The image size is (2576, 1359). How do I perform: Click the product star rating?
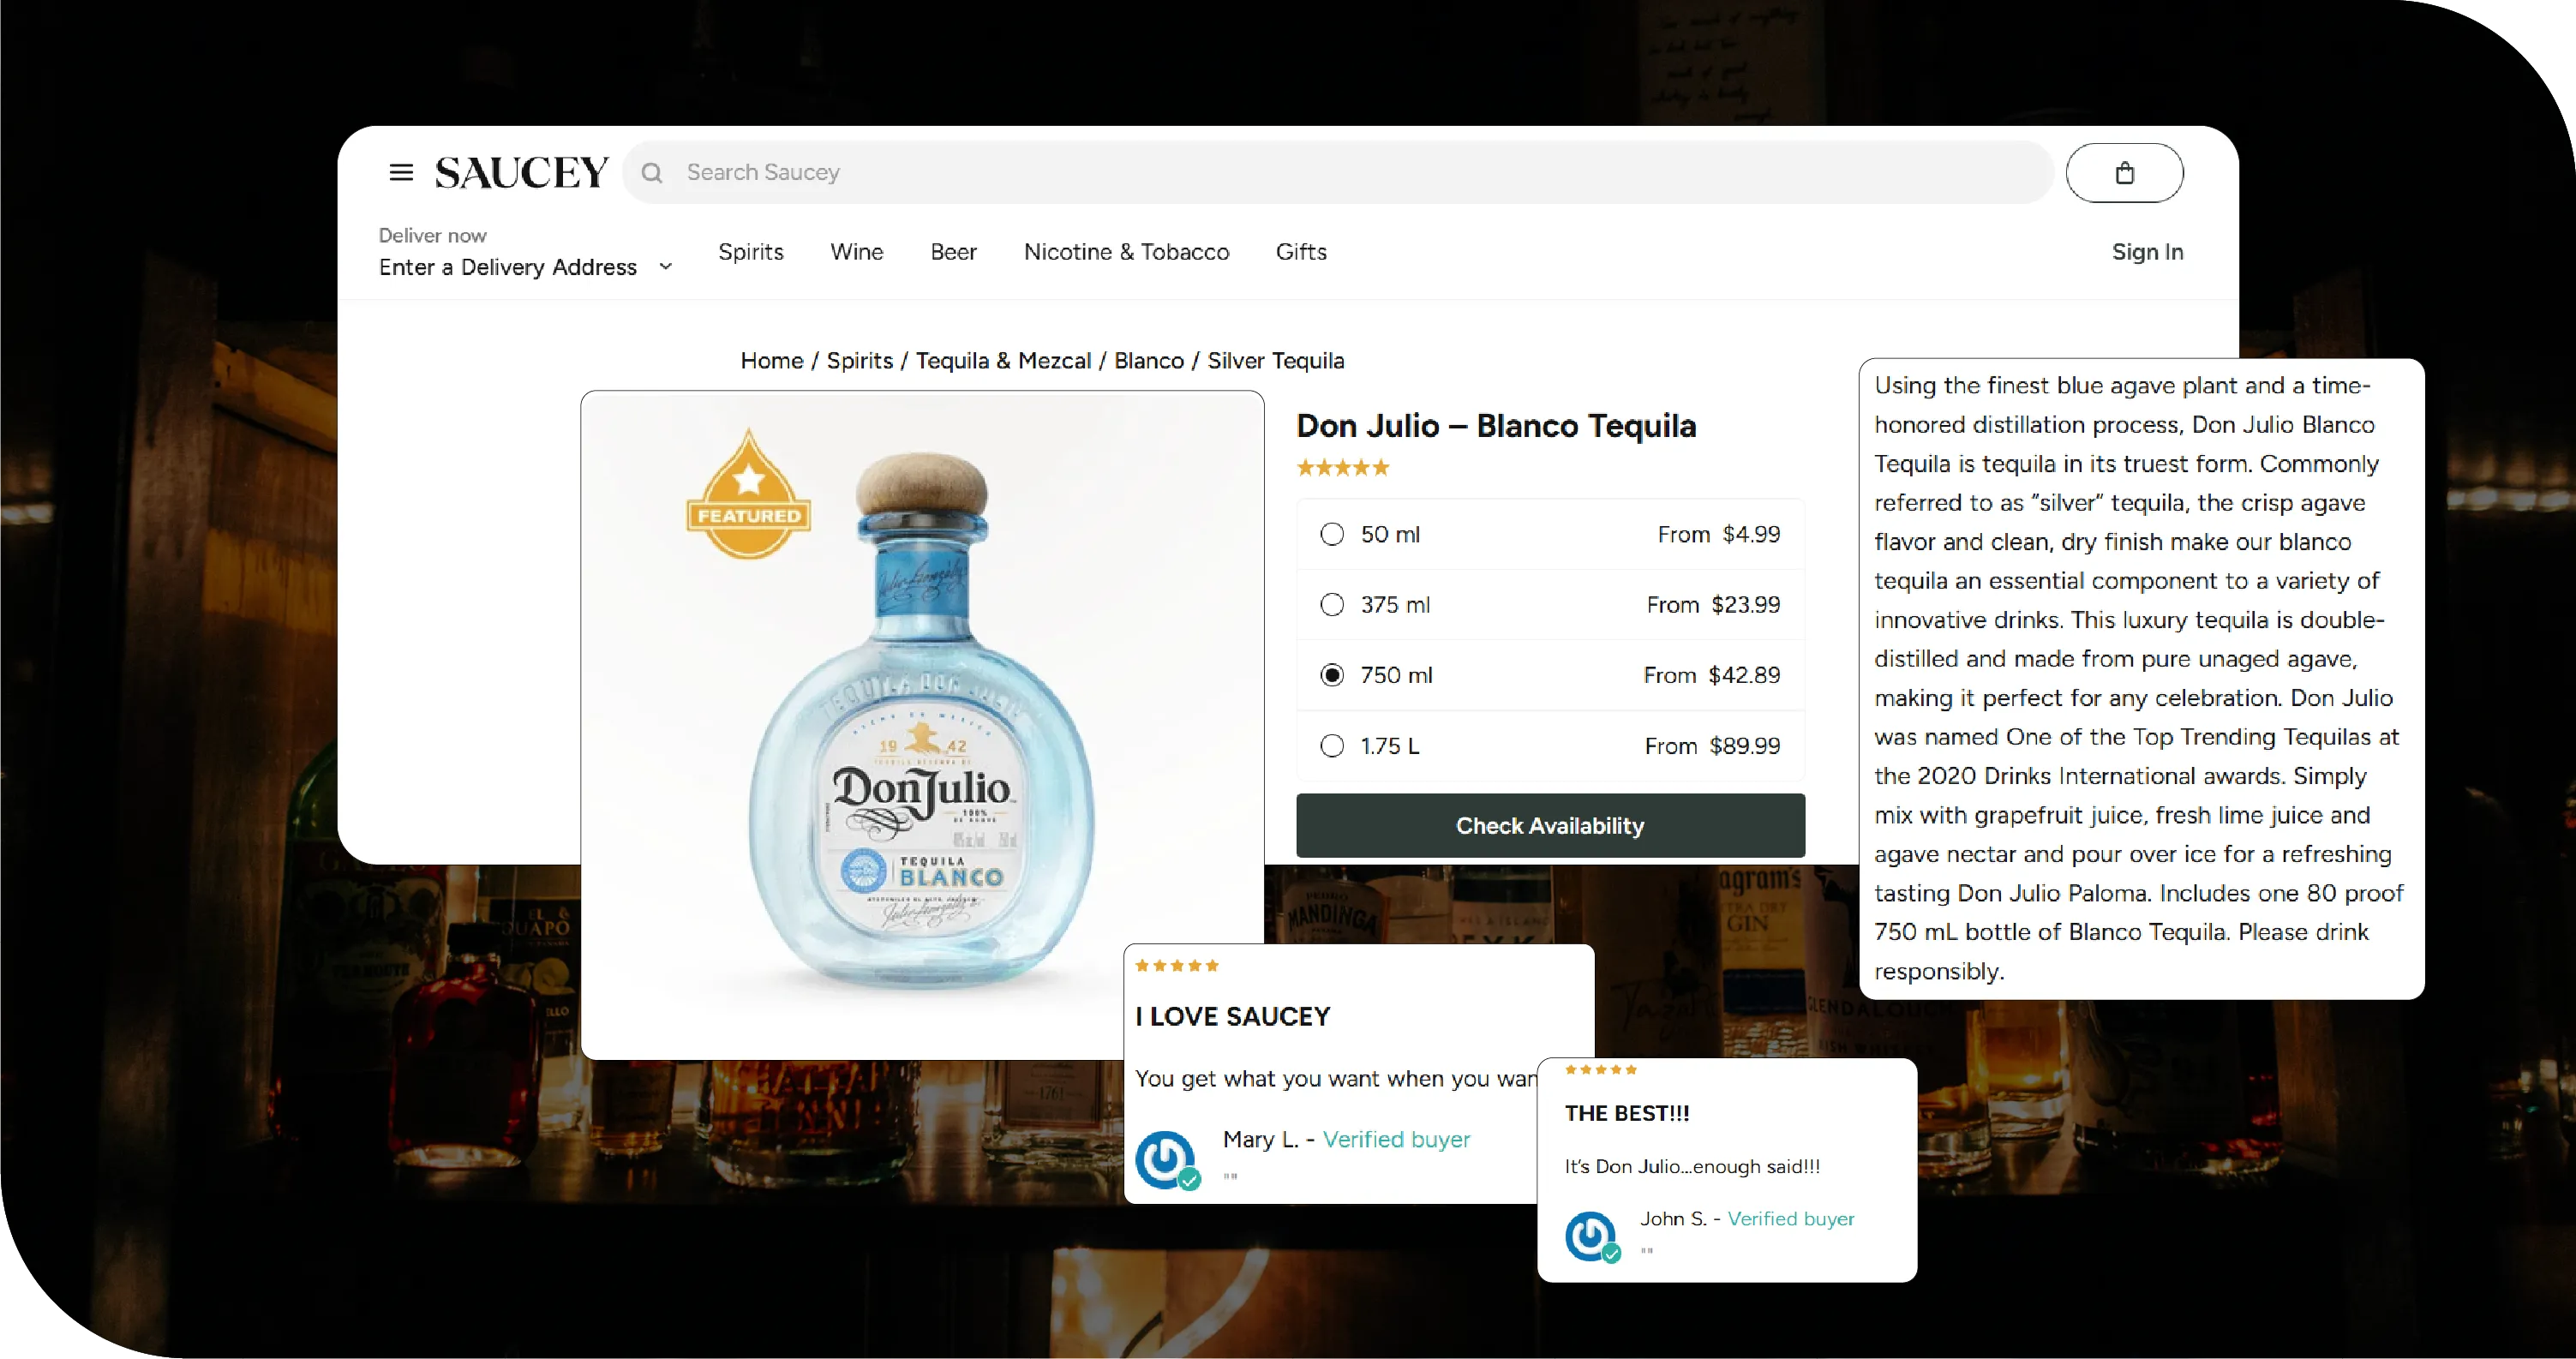[x=1343, y=467]
